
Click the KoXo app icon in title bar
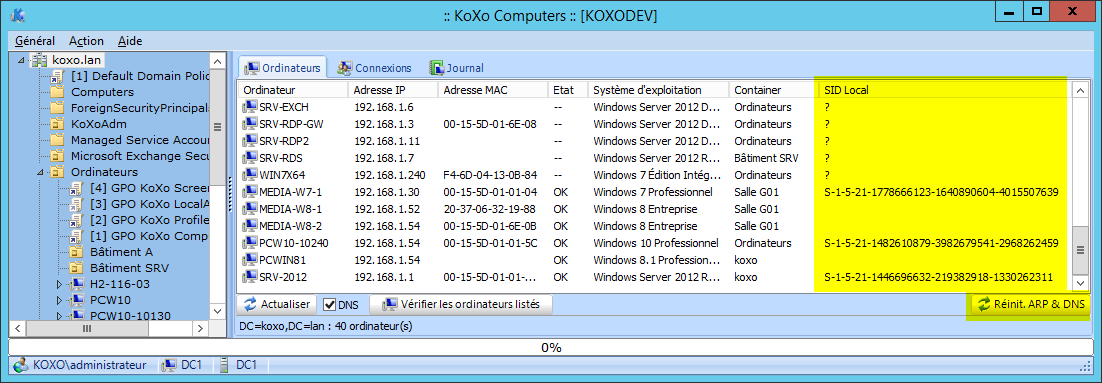click(19, 15)
